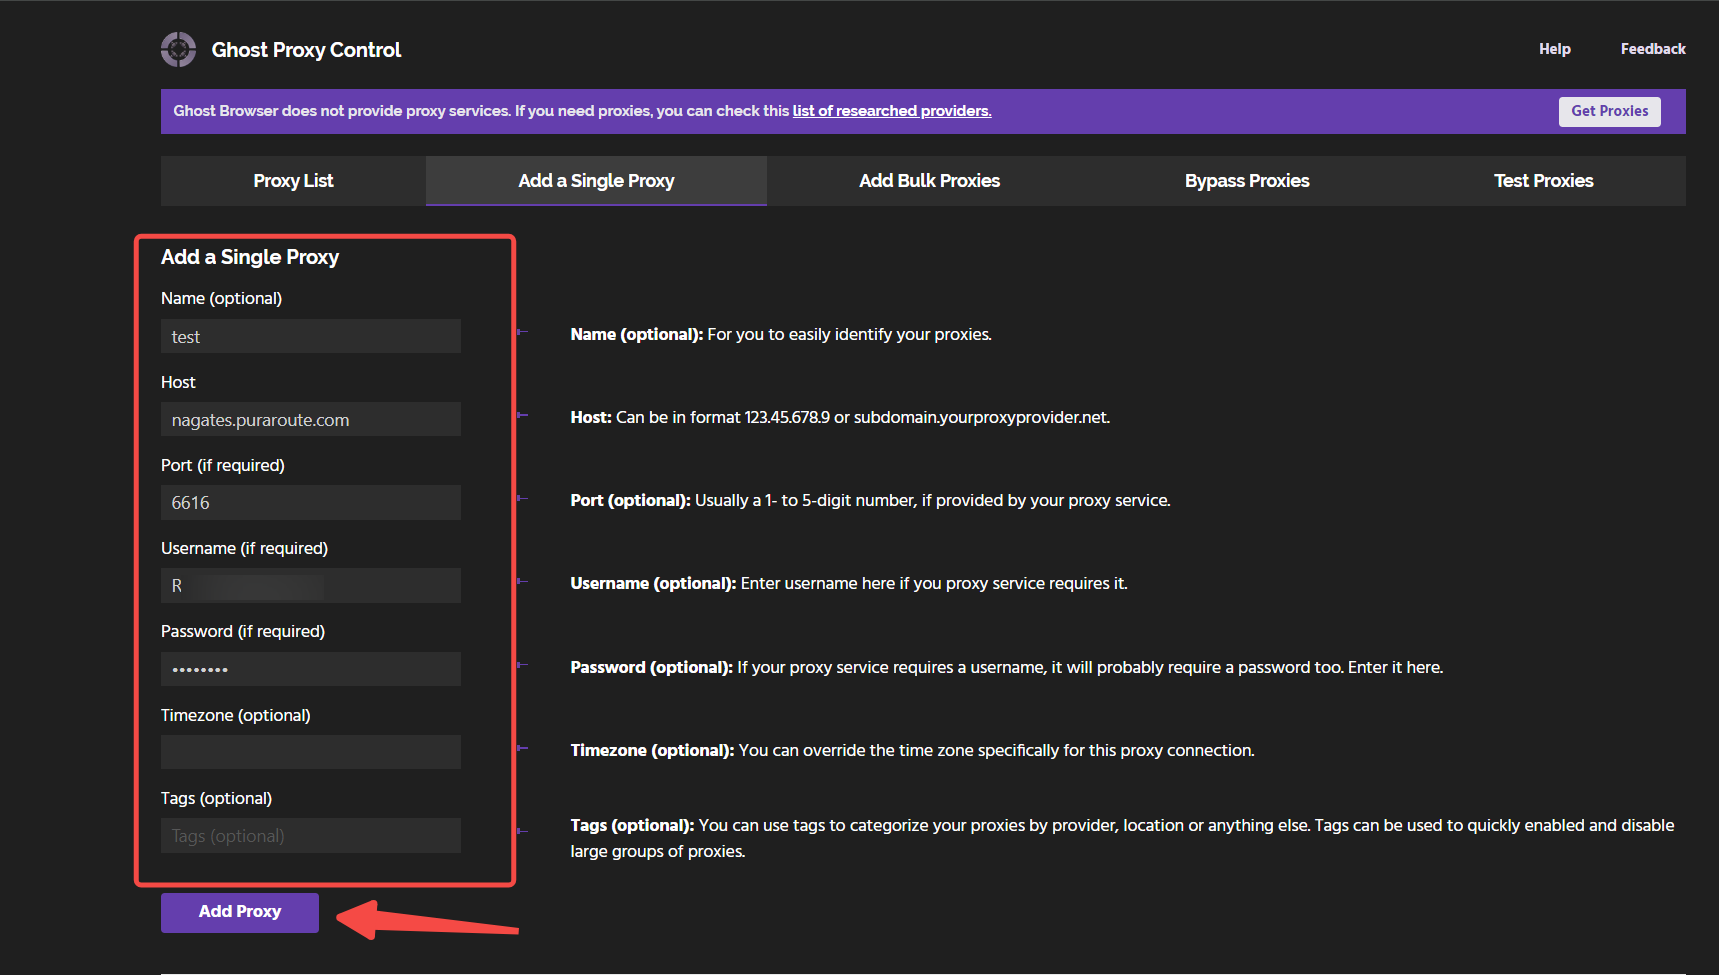Focus the Username input field

(x=311, y=586)
